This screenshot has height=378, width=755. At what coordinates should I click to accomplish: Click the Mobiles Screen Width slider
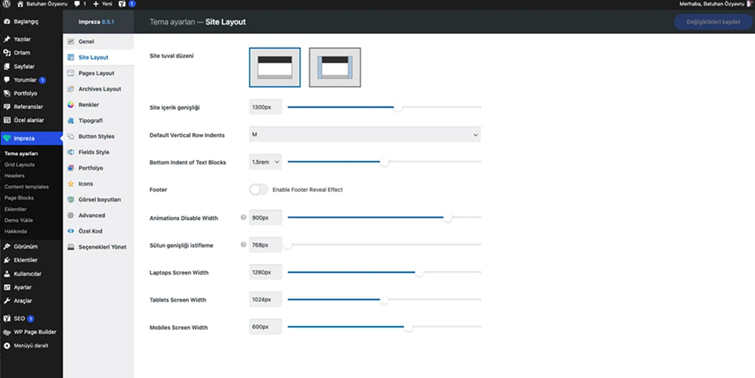384,327
